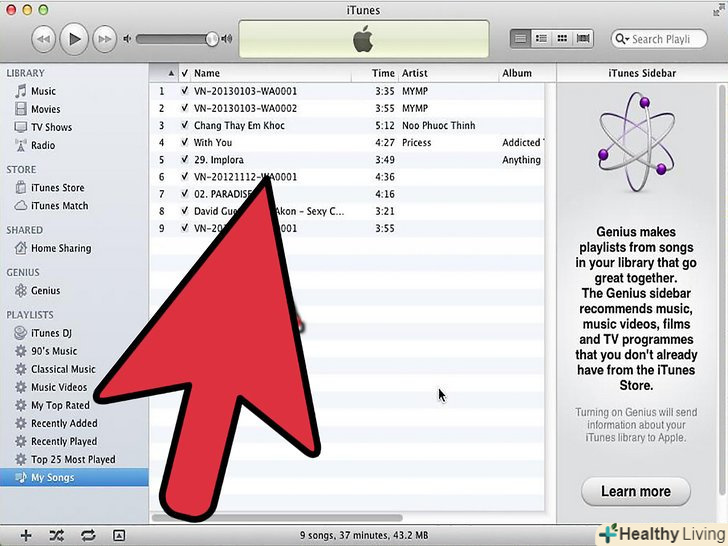Open the search magnifier options dropdown
728x546 pixels.
point(621,39)
